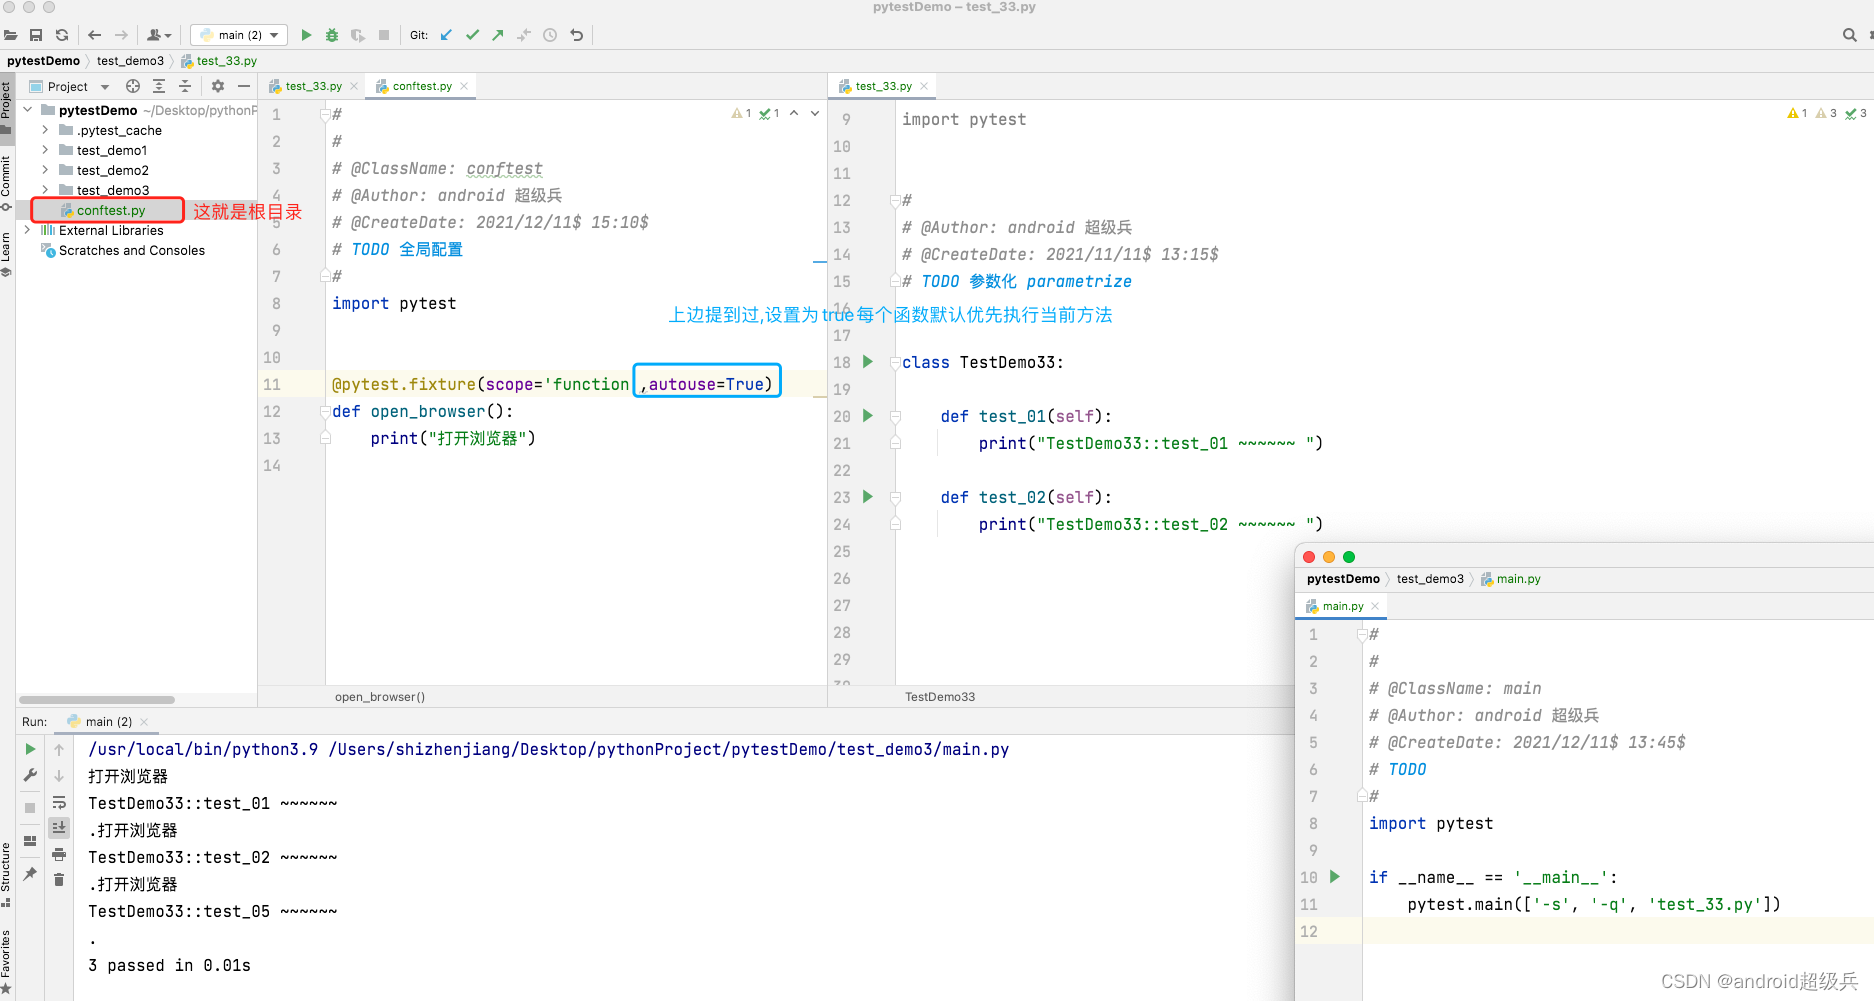The width and height of the screenshot is (1874, 1001).
Task: Expand the test_demo1 folder
Action: (45, 150)
